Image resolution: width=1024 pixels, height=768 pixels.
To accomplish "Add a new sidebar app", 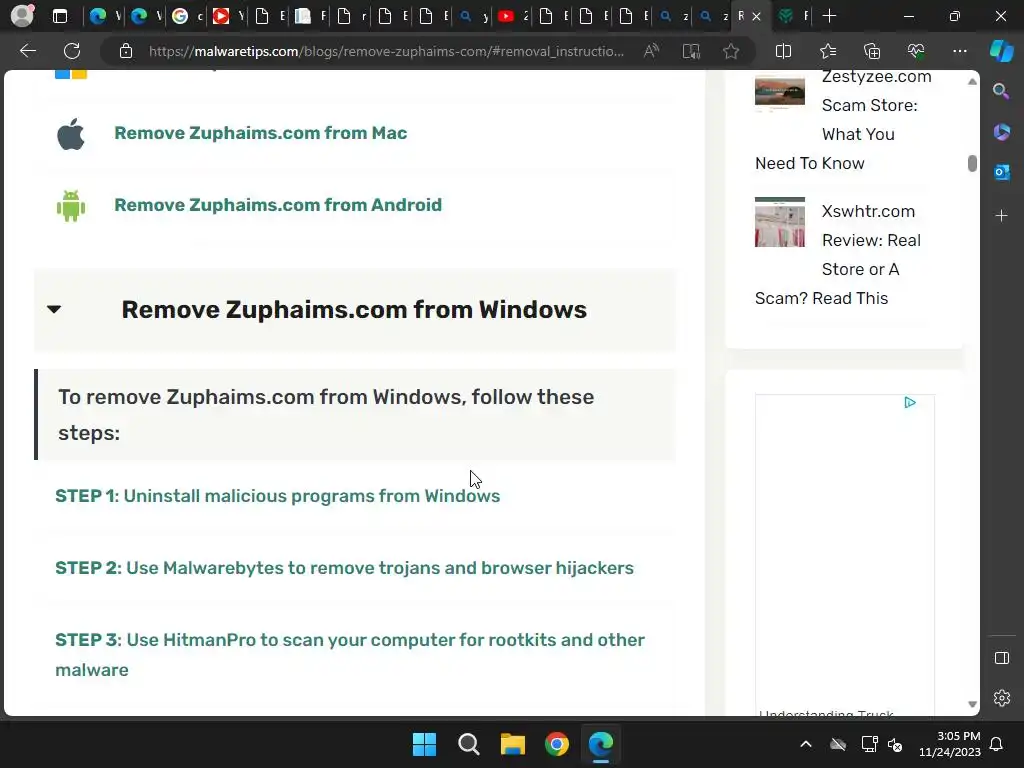I will coord(1001,216).
